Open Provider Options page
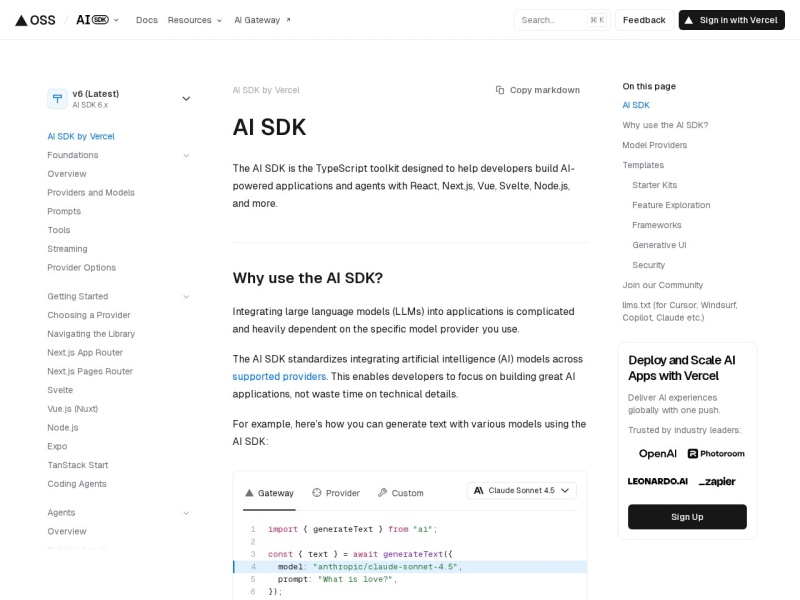This screenshot has width=800, height=600. pyautogui.click(x=82, y=267)
